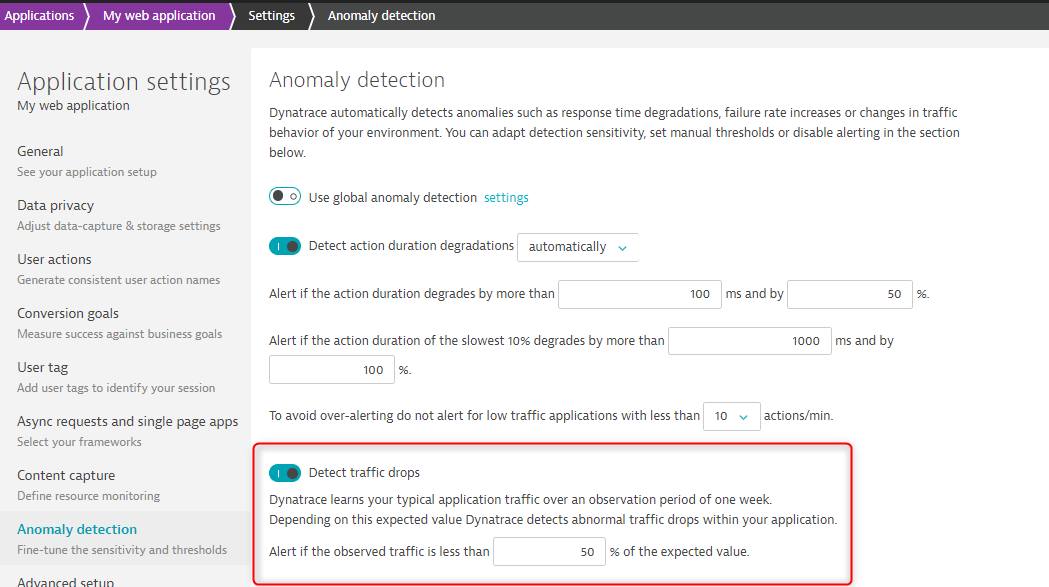
Task: Toggle Detect action duration degradations switch
Action: tap(285, 246)
